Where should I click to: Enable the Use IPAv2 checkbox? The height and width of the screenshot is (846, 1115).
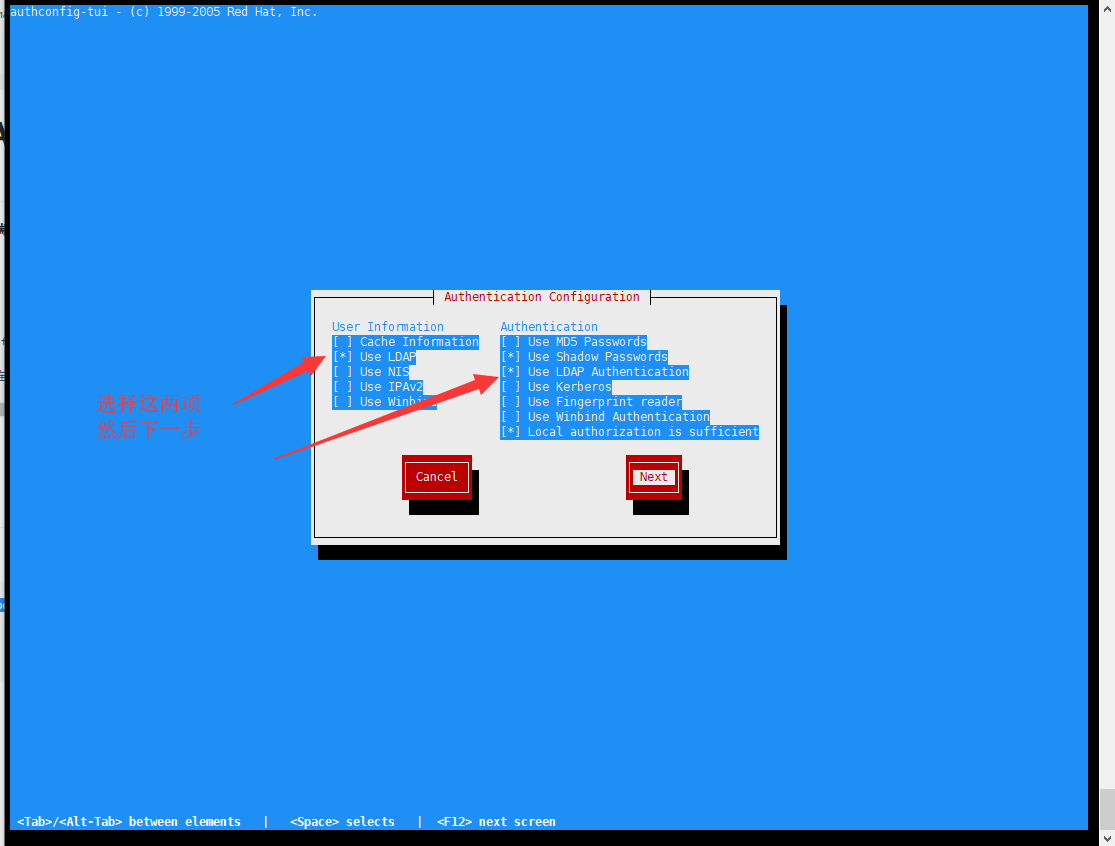(378, 387)
